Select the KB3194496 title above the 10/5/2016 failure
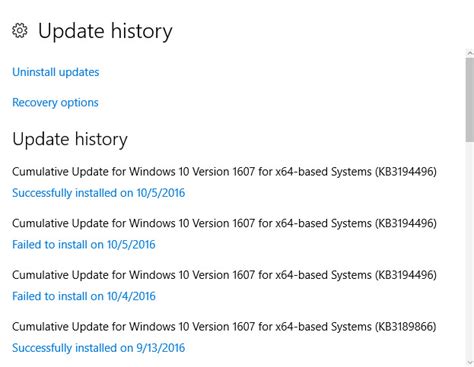Screen dimensions: 474x367 224,223
